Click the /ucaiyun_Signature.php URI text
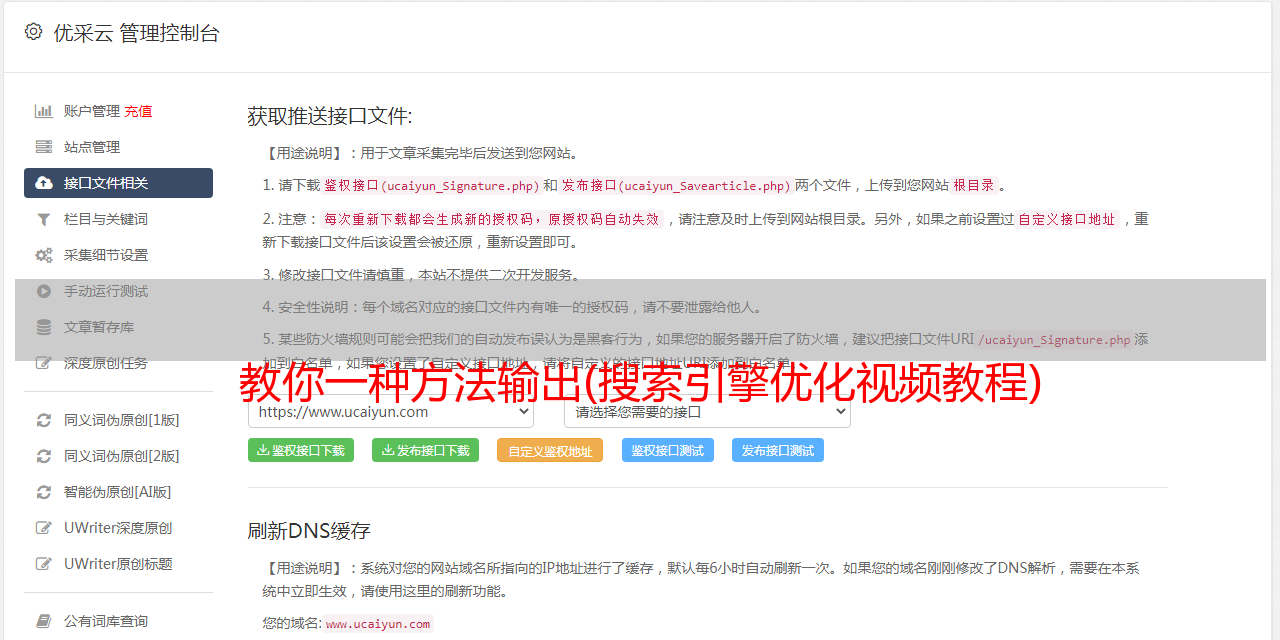 click(1054, 339)
